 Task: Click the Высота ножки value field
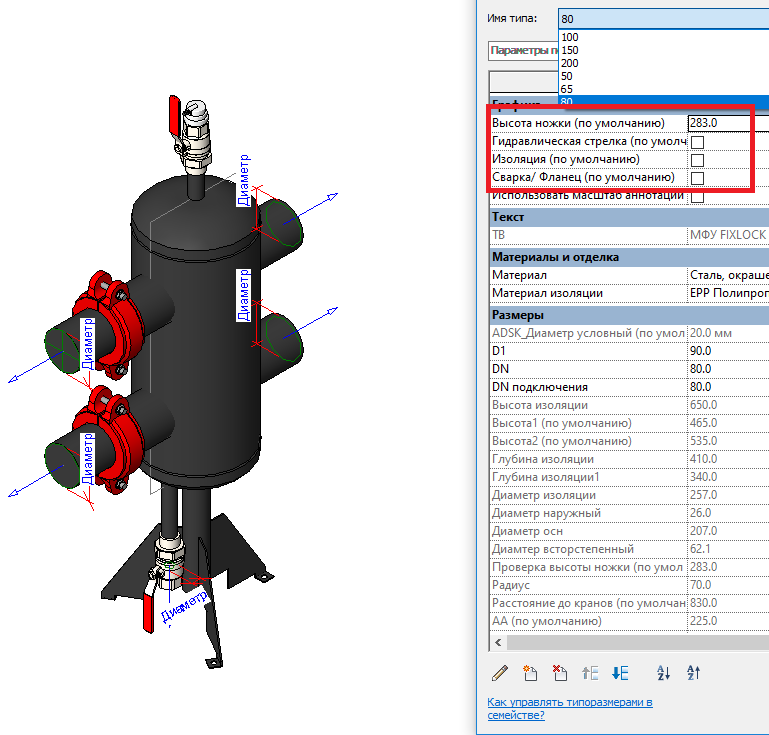tap(727, 123)
